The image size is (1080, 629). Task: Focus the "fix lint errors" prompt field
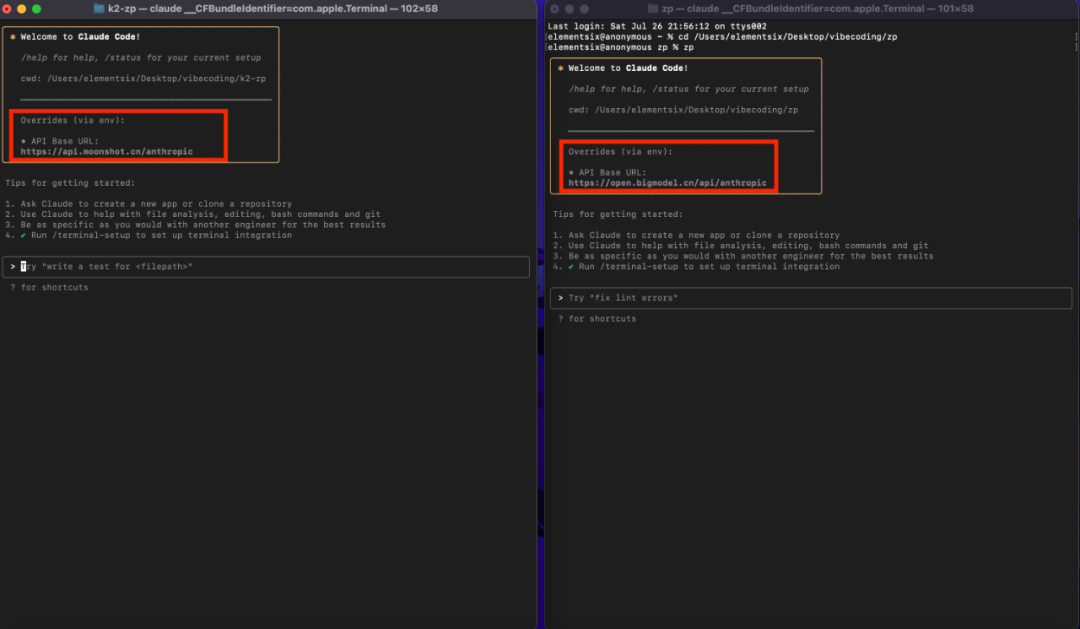point(811,298)
